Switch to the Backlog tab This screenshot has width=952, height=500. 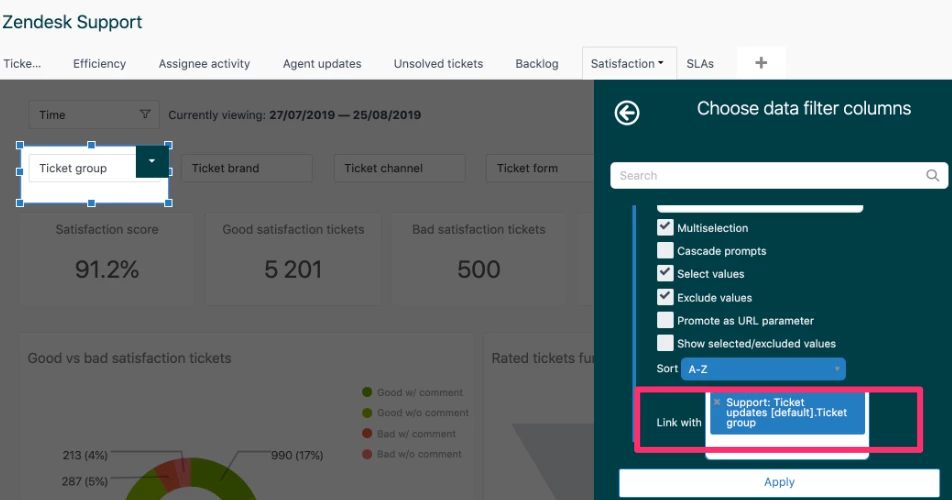(x=537, y=64)
